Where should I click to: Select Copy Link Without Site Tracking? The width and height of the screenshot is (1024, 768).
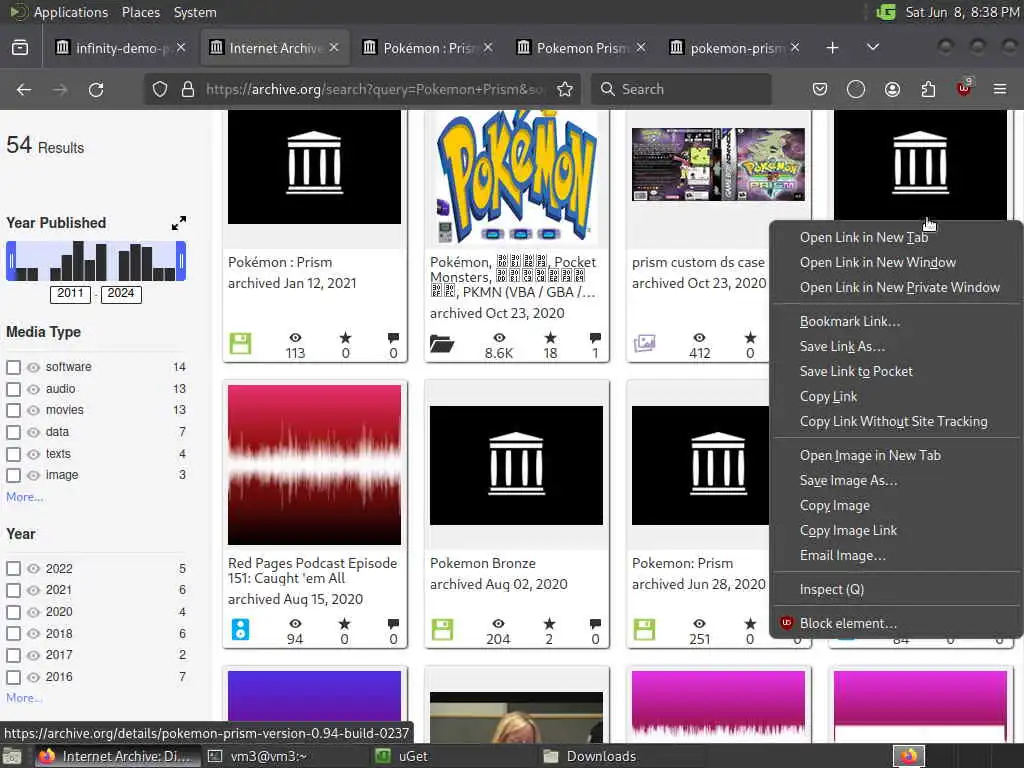coord(893,422)
